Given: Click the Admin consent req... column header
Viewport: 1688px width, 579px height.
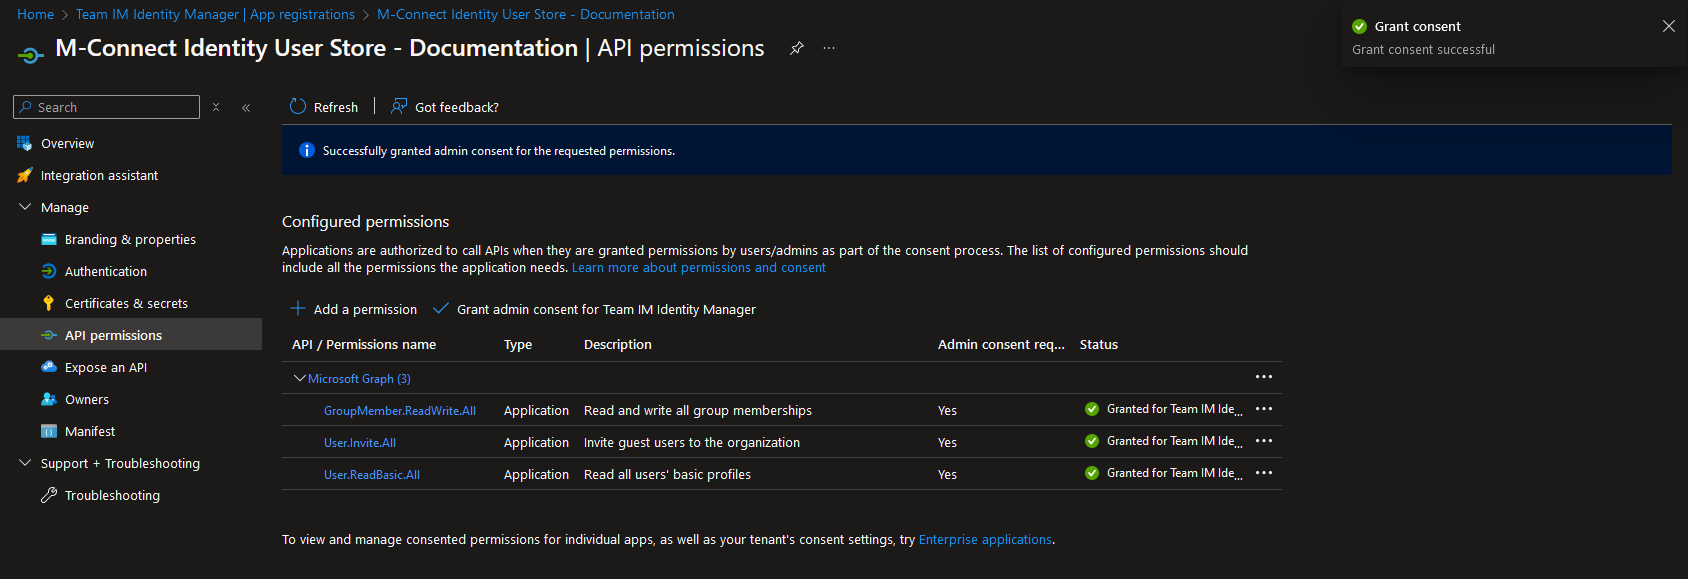Looking at the screenshot, I should click(1001, 344).
